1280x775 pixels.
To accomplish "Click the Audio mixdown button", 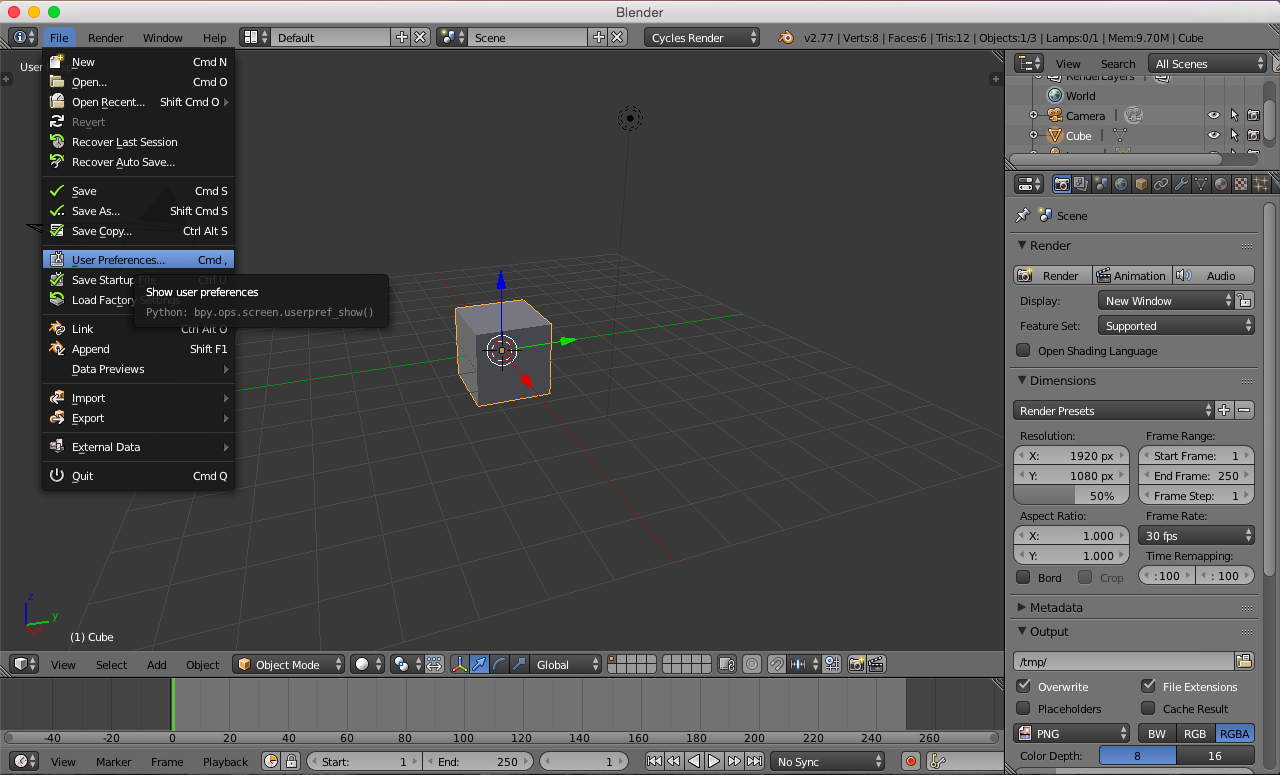I will 1213,275.
